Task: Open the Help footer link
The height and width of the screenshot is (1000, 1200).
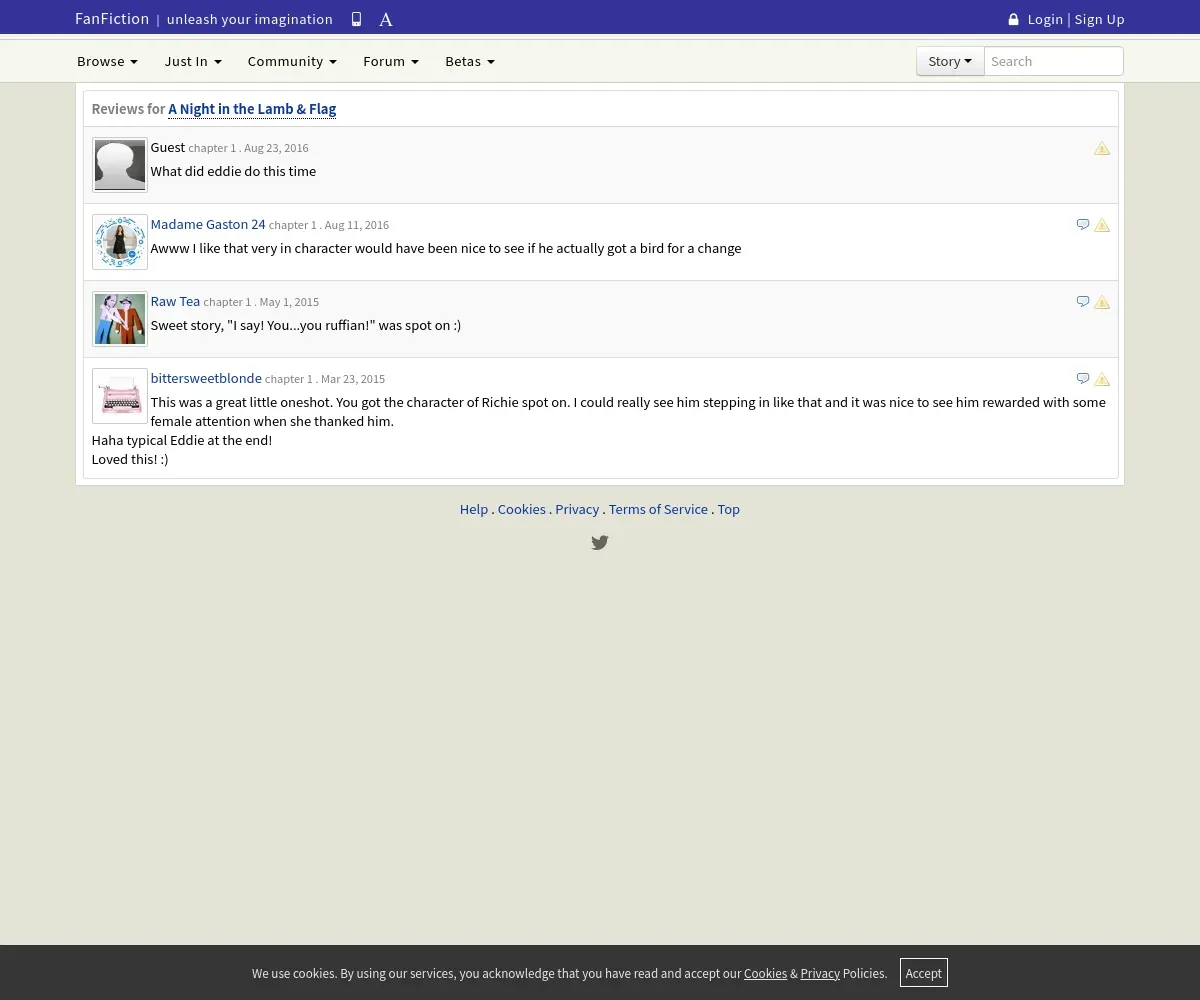Action: pyautogui.click(x=474, y=509)
